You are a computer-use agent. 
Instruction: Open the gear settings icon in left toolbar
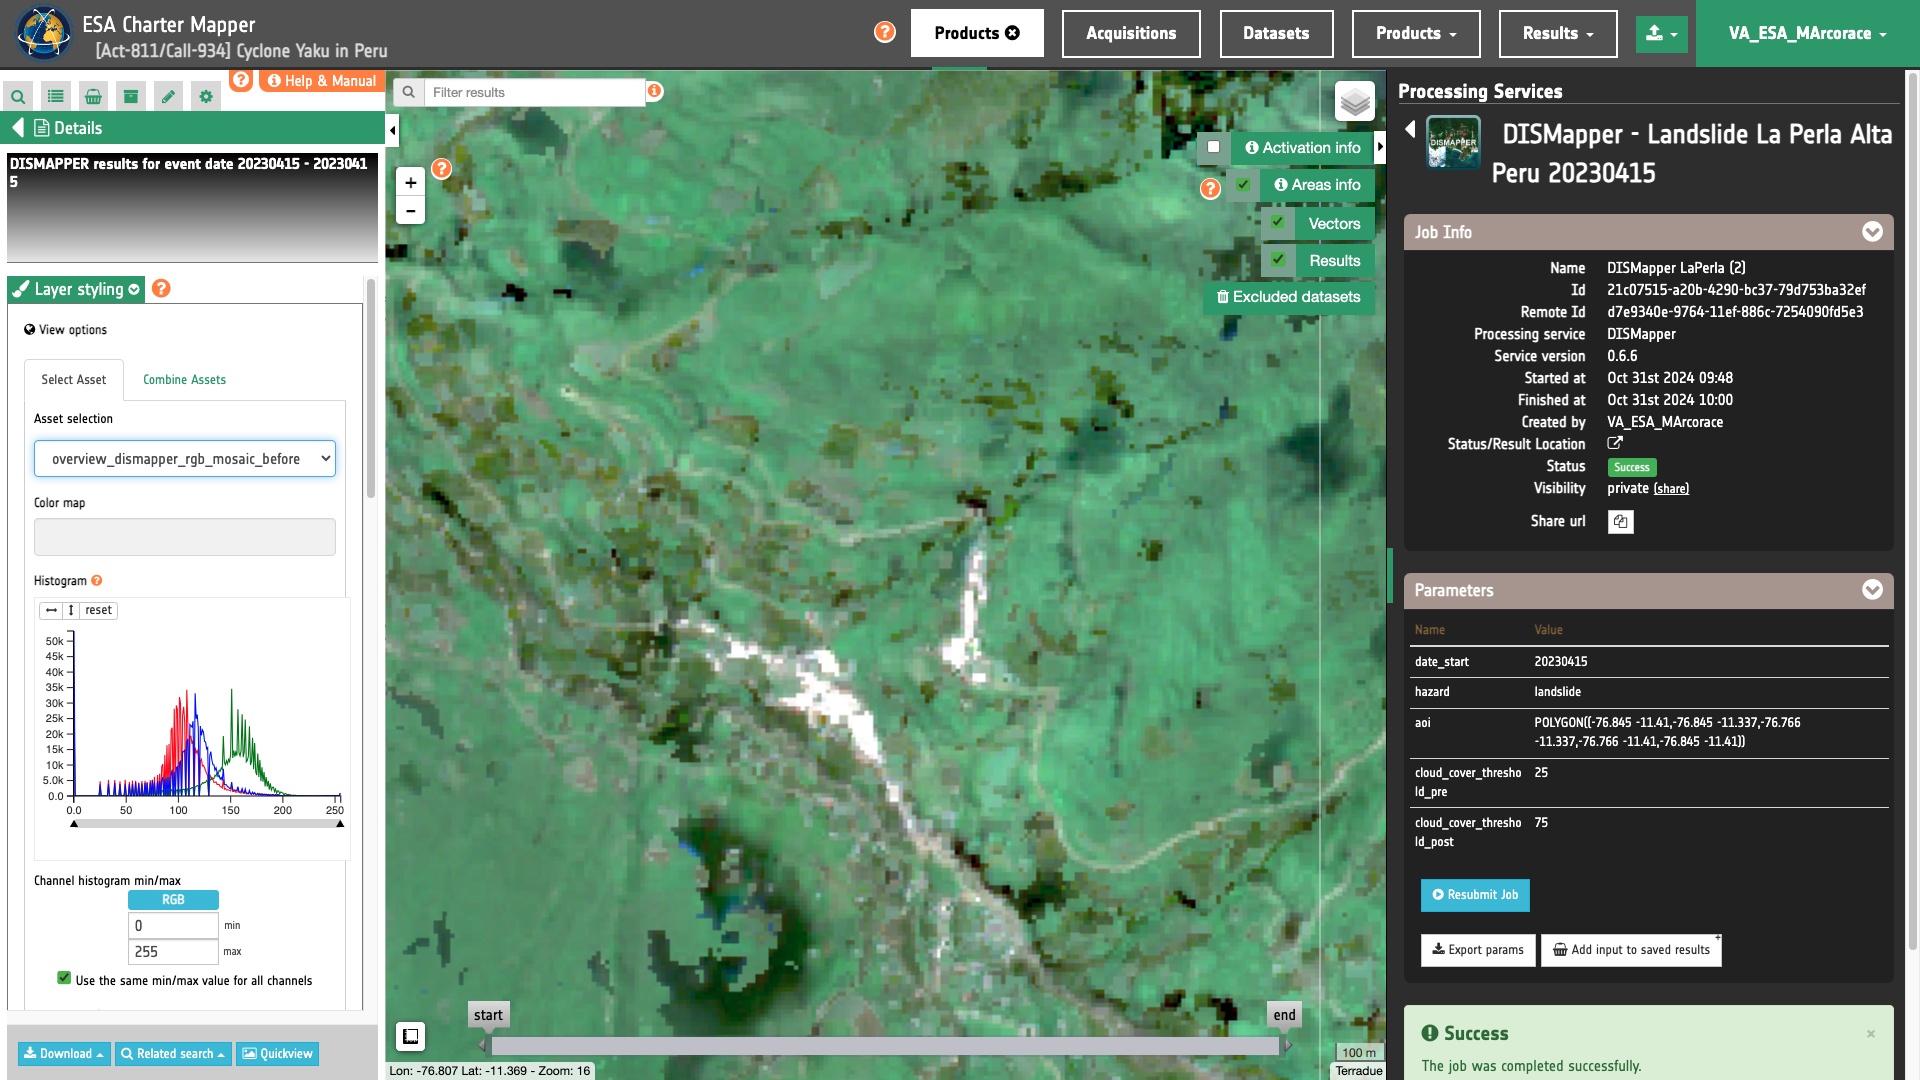click(206, 97)
